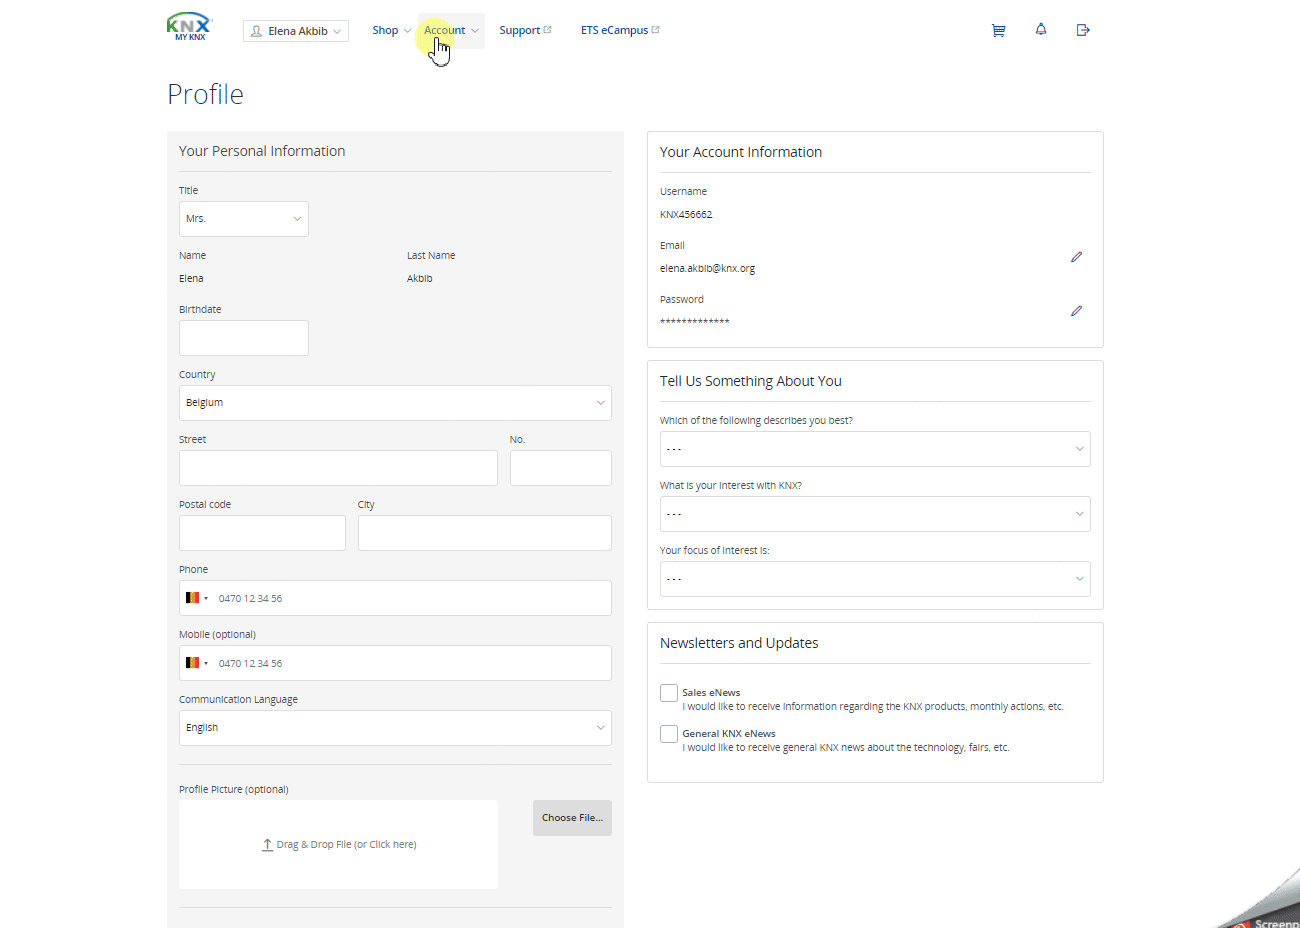Click into the Birthdate field
The height and width of the screenshot is (928, 1300).
tap(244, 338)
